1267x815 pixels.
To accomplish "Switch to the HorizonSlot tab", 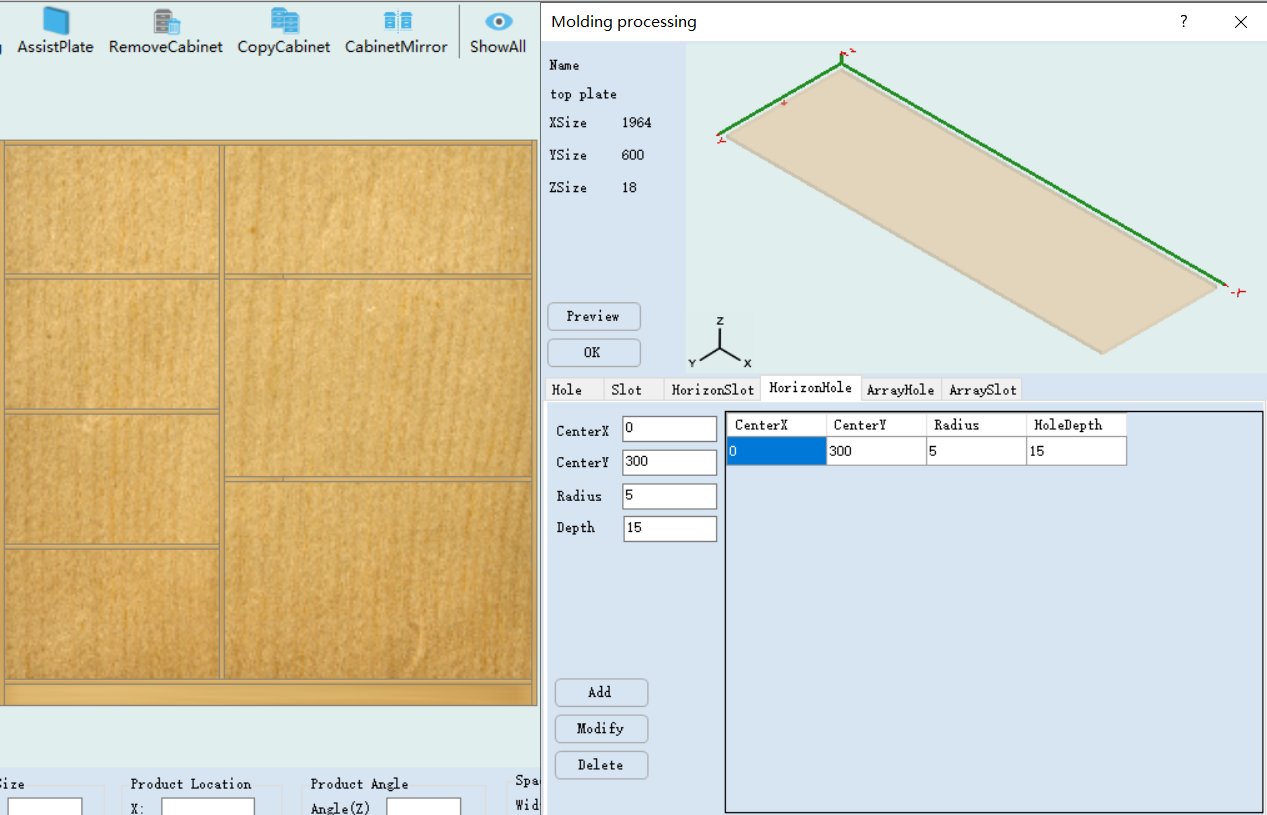I will 712,390.
